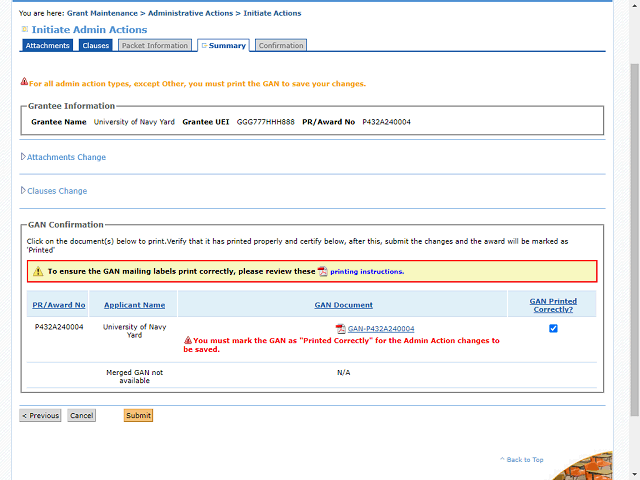
Task: Click table cell P432A240004
Action: point(59,327)
